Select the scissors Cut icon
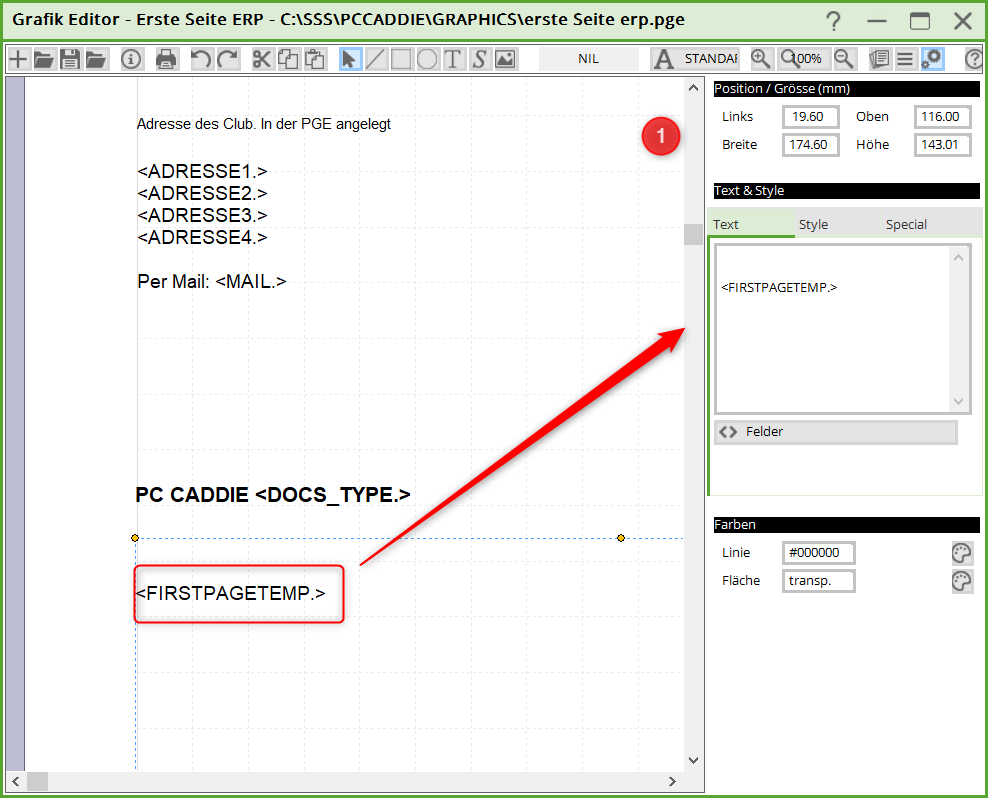The image size is (988, 798). [262, 59]
